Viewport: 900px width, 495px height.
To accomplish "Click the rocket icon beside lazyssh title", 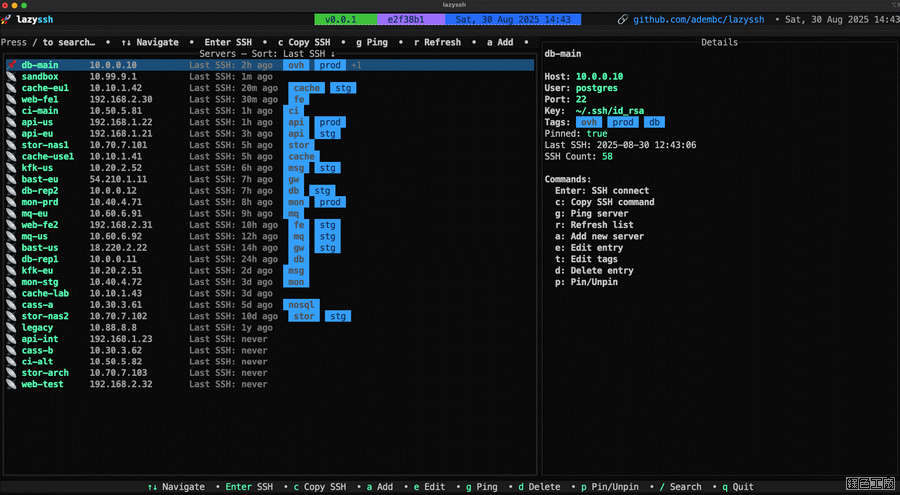I will tap(8, 19).
